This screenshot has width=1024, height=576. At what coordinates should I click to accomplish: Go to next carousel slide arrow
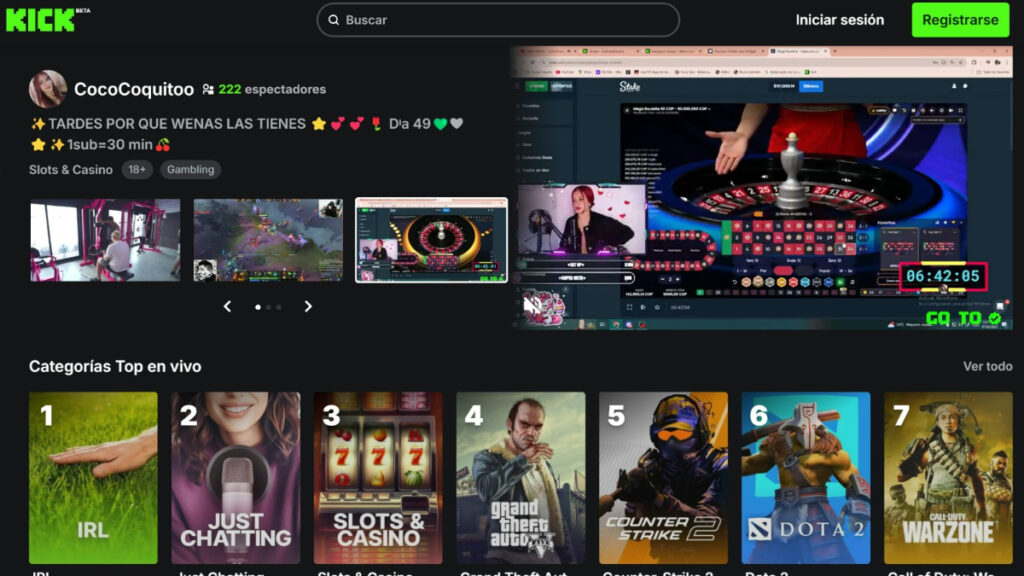coord(308,306)
